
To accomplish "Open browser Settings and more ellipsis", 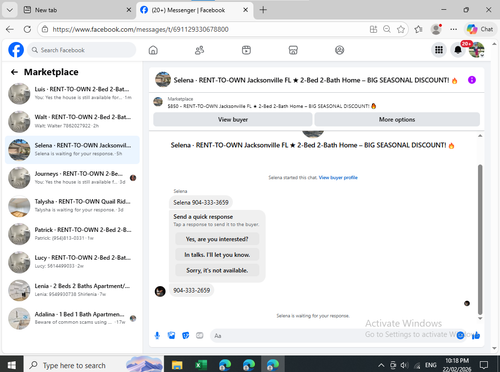I will pyautogui.click(x=453, y=29).
